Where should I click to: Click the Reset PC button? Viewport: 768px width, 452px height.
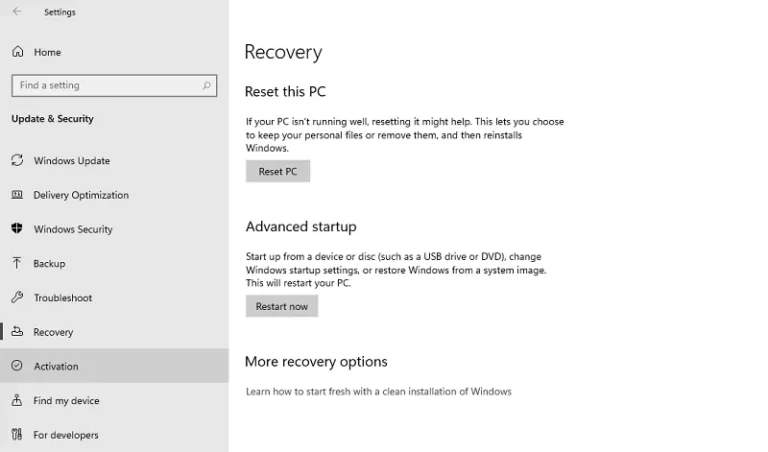tap(278, 171)
